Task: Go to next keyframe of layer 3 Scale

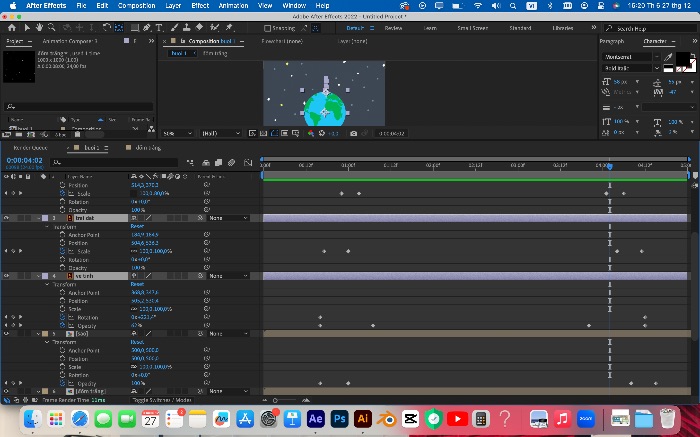Action: (x=21, y=251)
